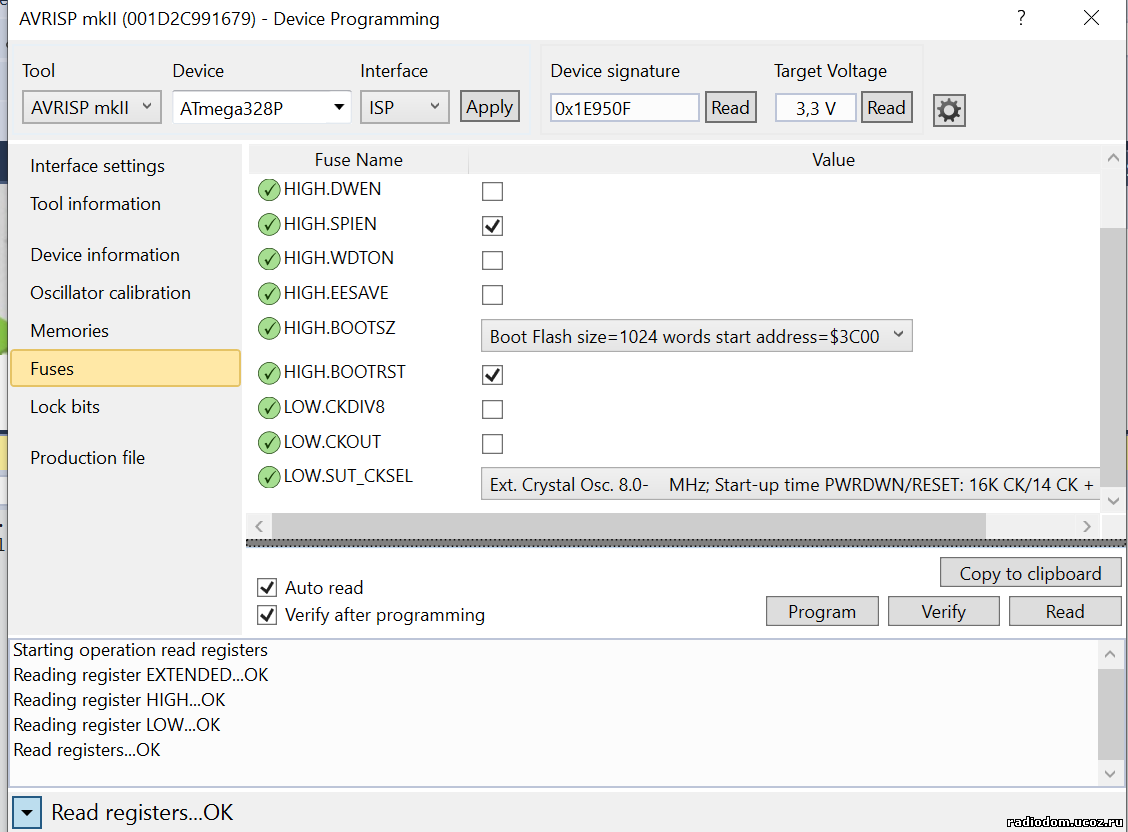
Task: Open the LOW.SUT_CKSEL oscillator dropdown
Action: (790, 484)
